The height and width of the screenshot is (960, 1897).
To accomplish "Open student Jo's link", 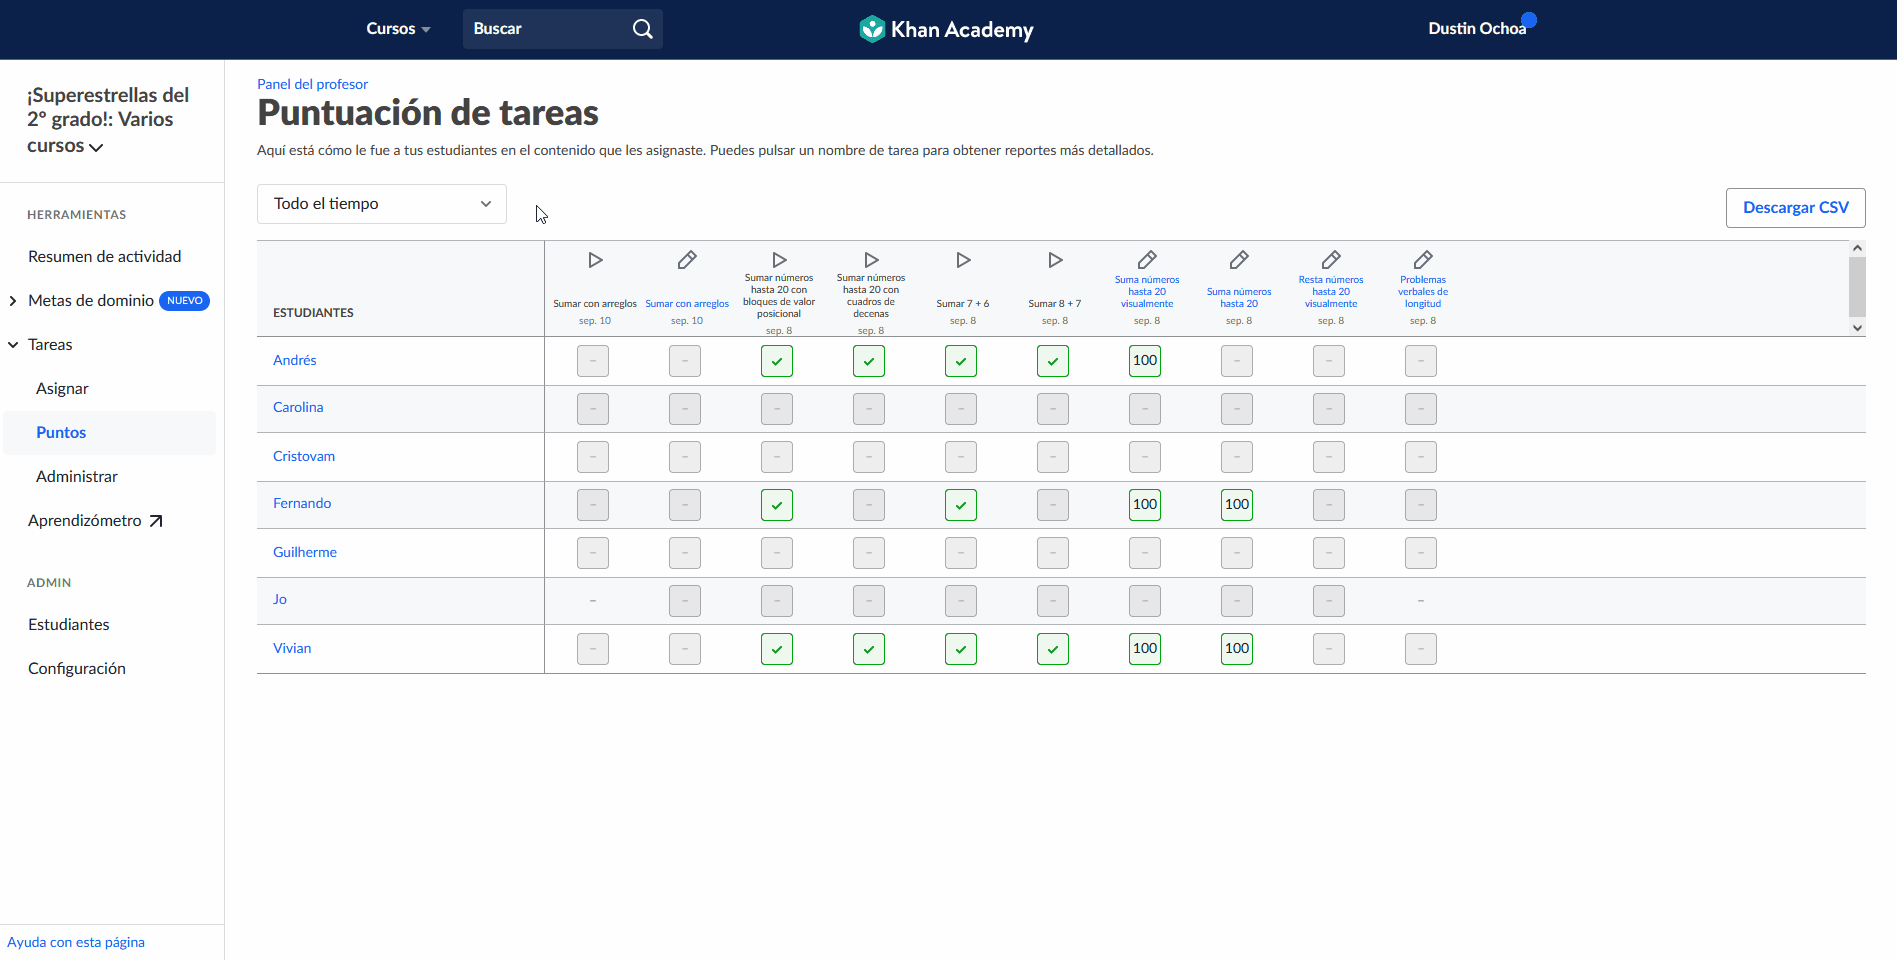I will click(x=280, y=599).
